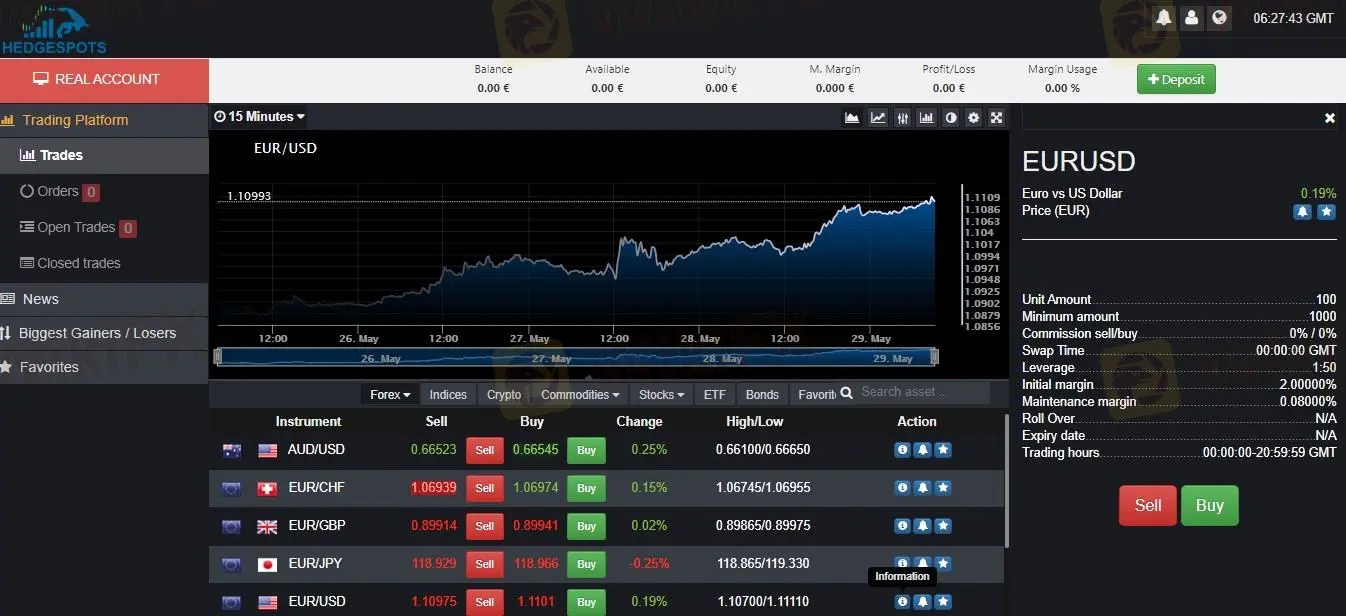Click Sell button for EUR/JPY
Image resolution: width=1346 pixels, height=616 pixels.
pos(485,564)
